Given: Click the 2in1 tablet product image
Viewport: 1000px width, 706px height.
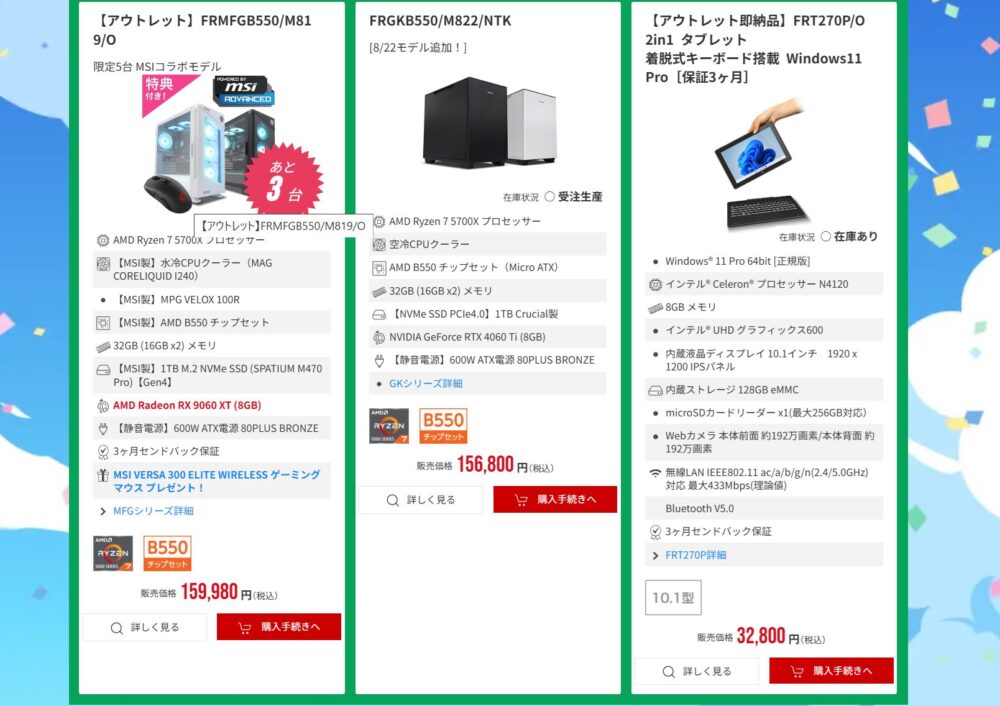Looking at the screenshot, I should (762, 162).
